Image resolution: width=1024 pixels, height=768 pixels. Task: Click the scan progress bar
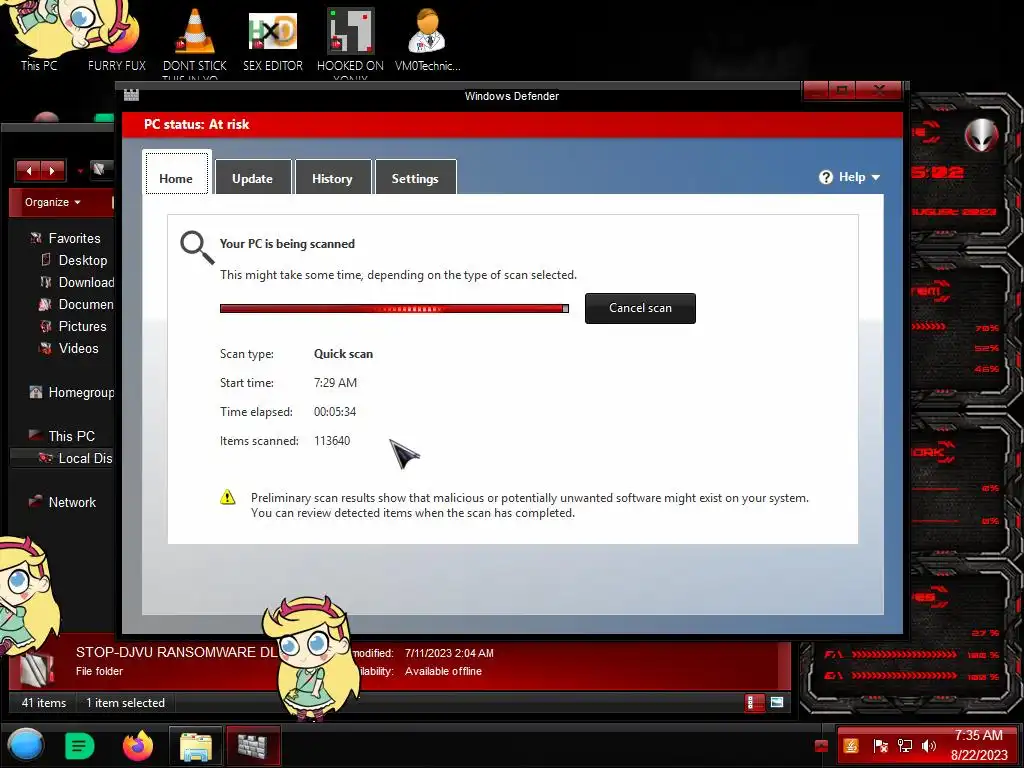coord(394,308)
